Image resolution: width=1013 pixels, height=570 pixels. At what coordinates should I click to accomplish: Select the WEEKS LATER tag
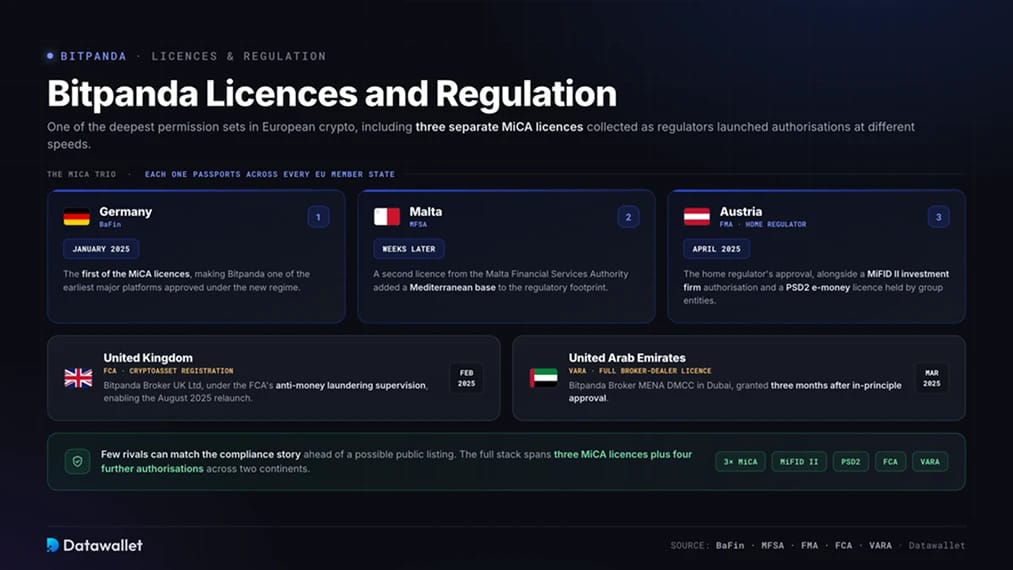click(409, 249)
